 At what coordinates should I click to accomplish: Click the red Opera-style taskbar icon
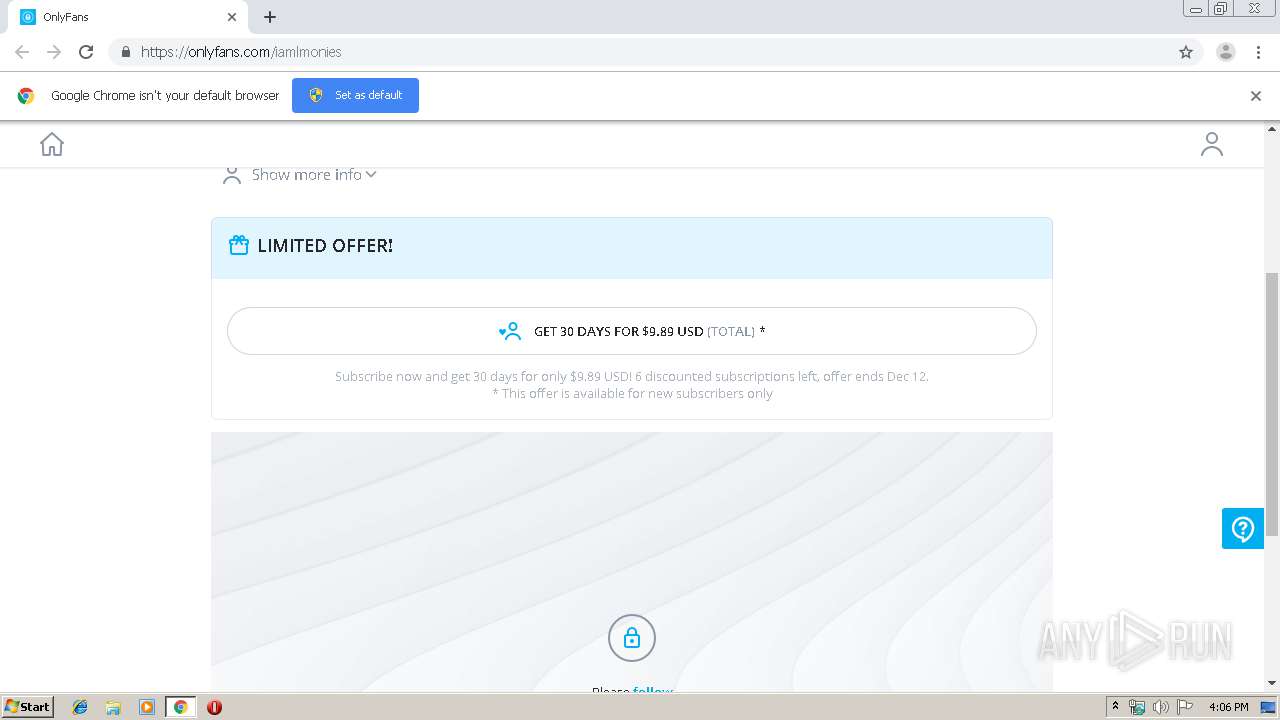(x=214, y=707)
